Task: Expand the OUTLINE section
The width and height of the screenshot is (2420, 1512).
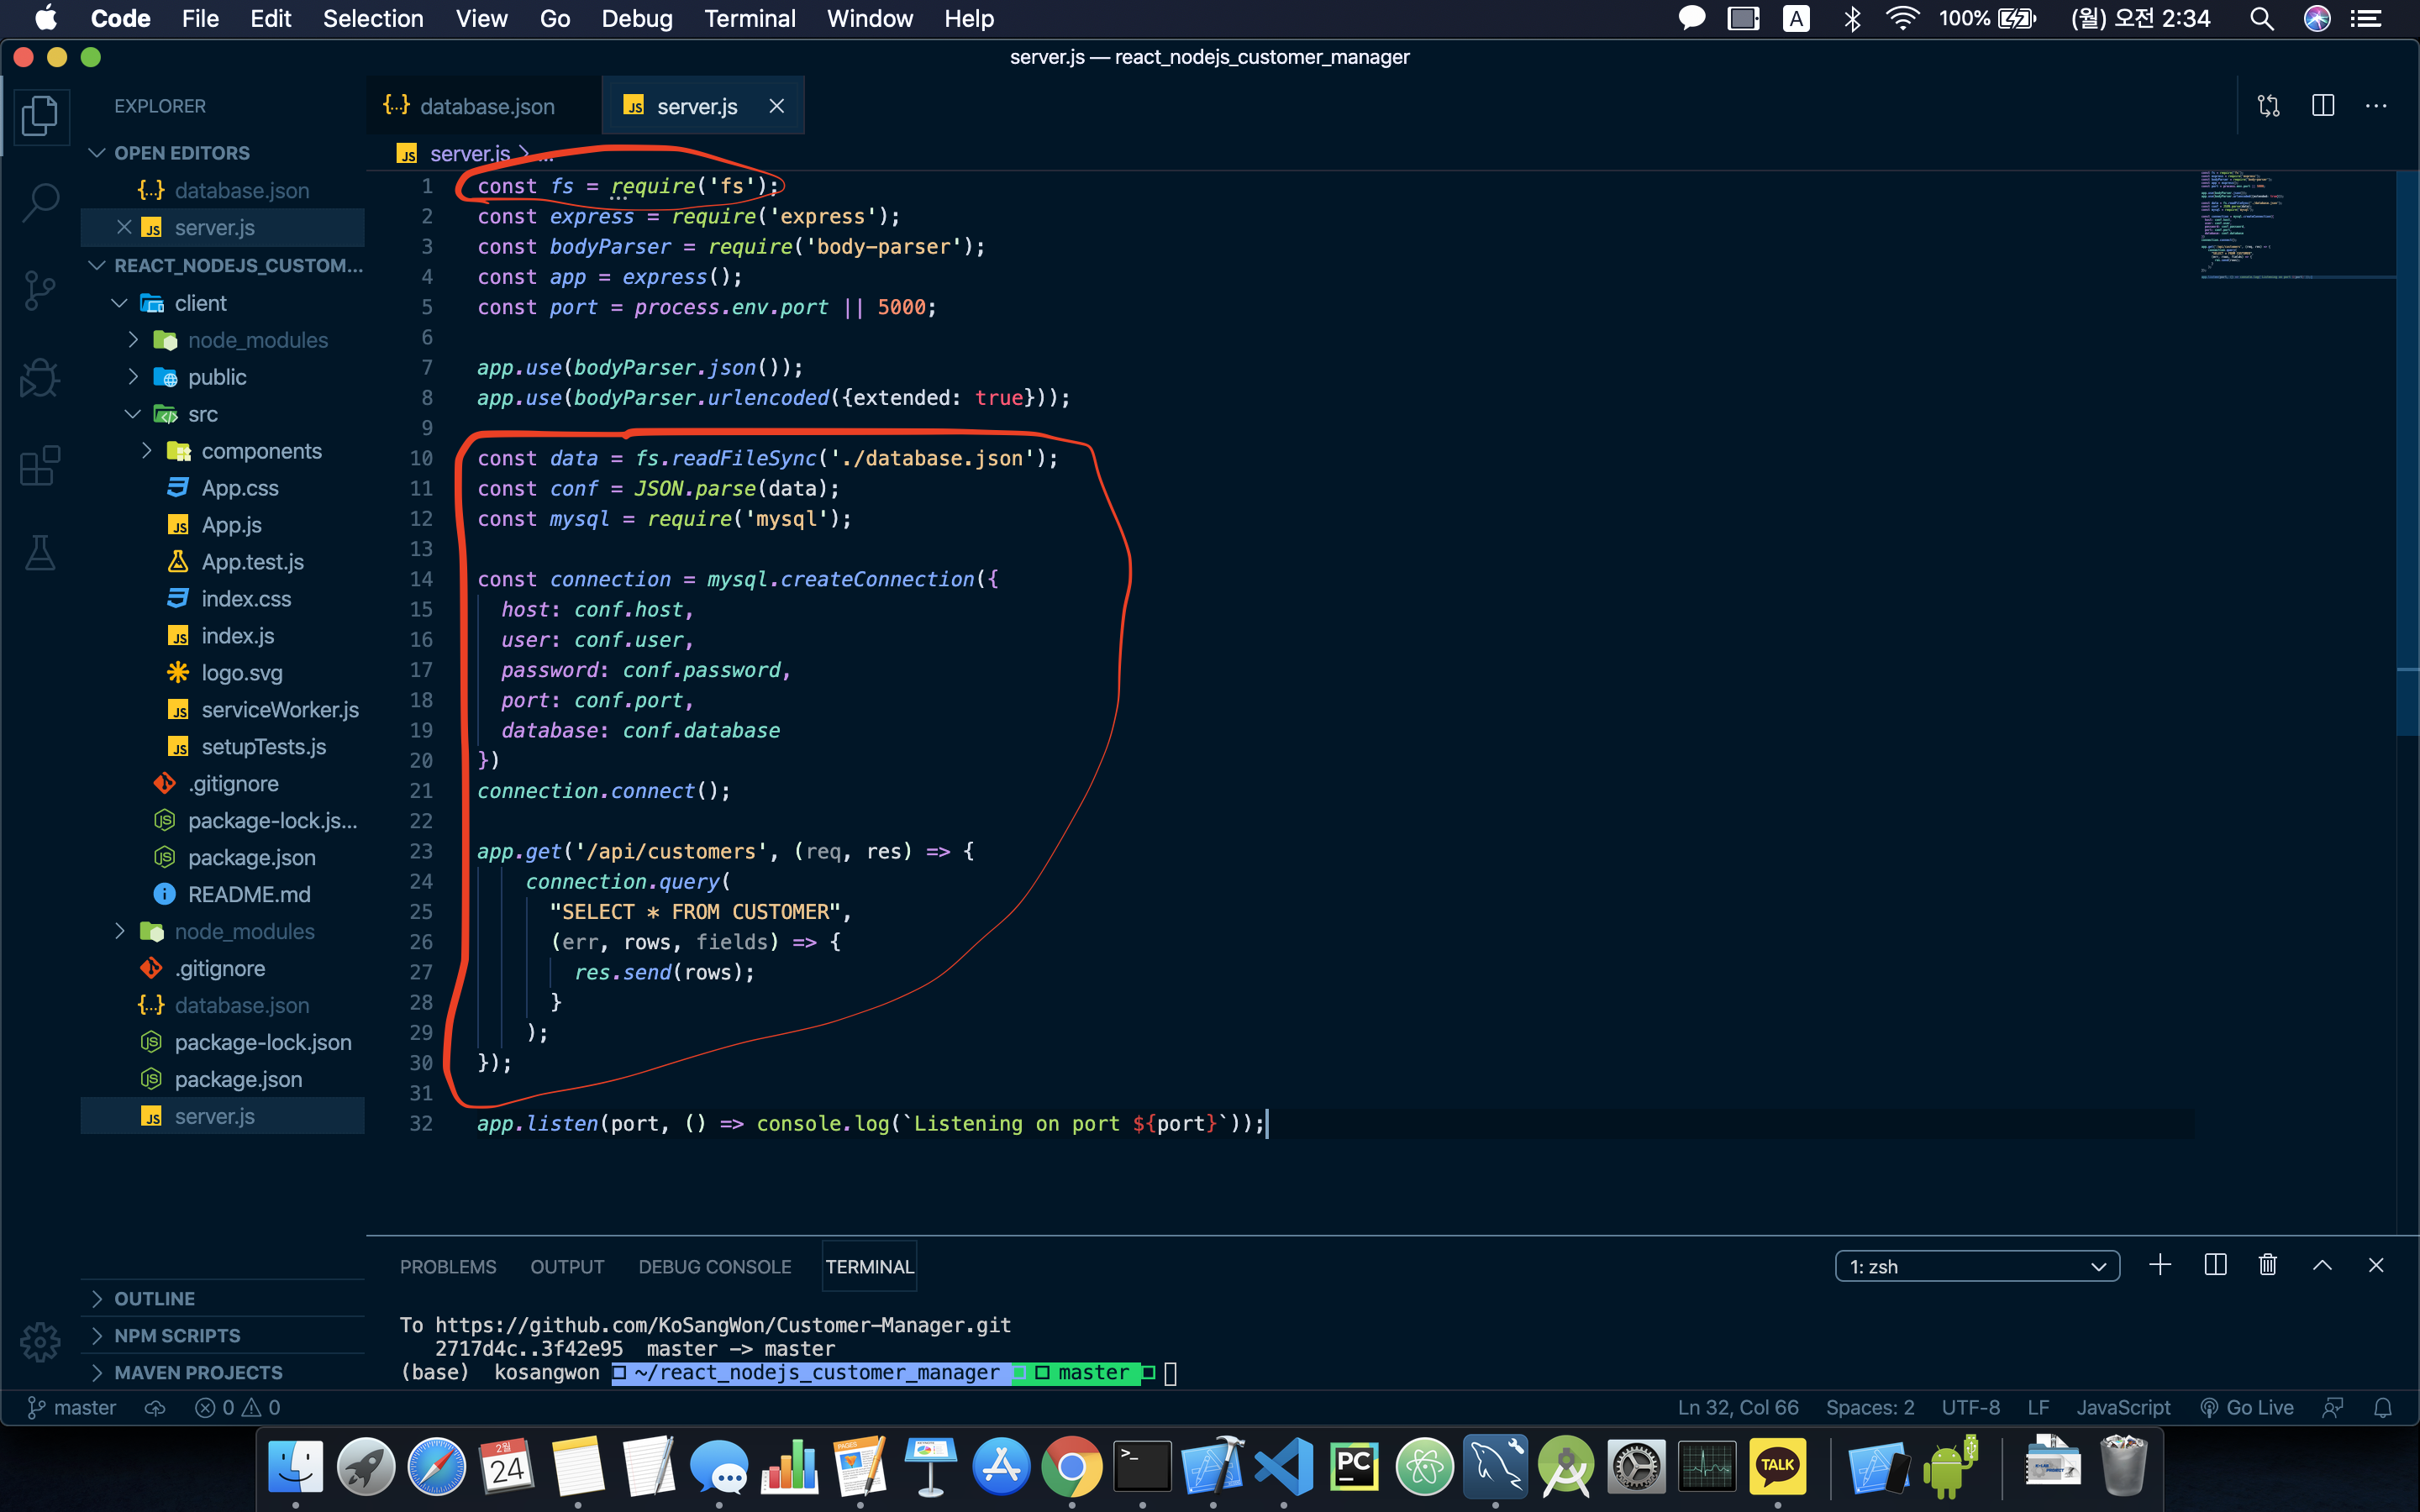Action: click(154, 1298)
